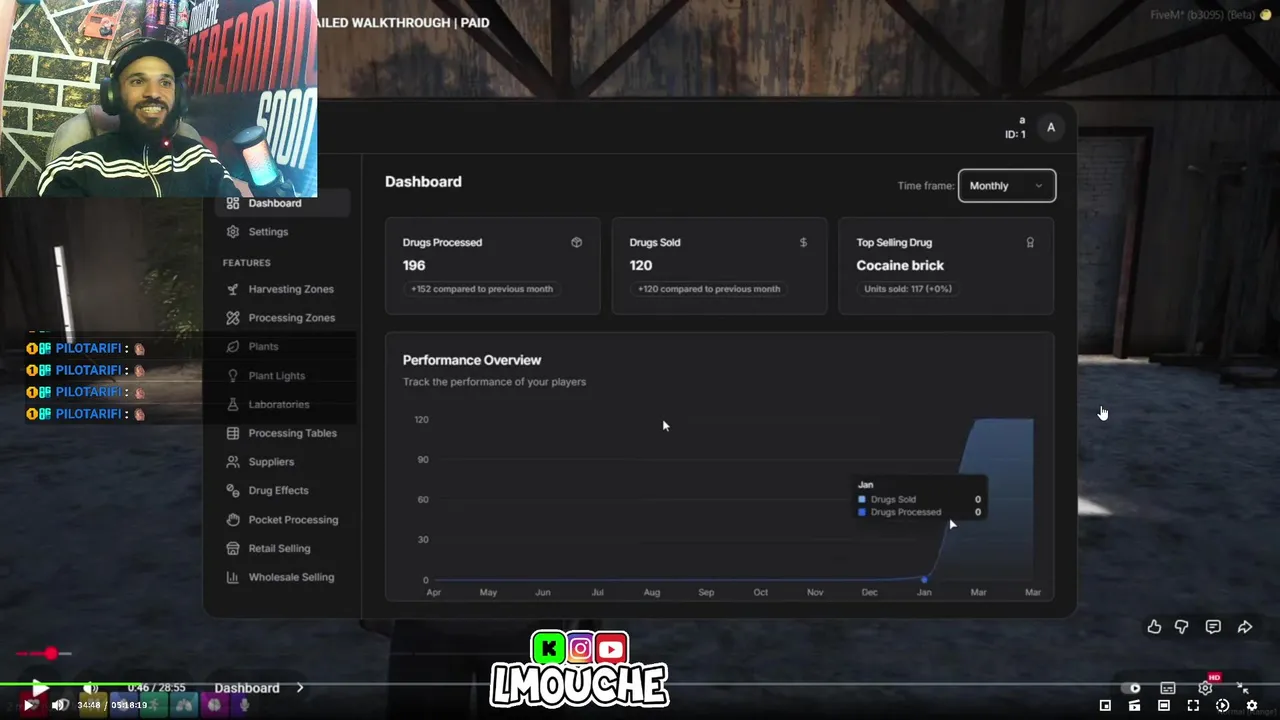Image resolution: width=1280 pixels, height=720 pixels.
Task: Adjust the red volume slider knob
Action: 51,653
